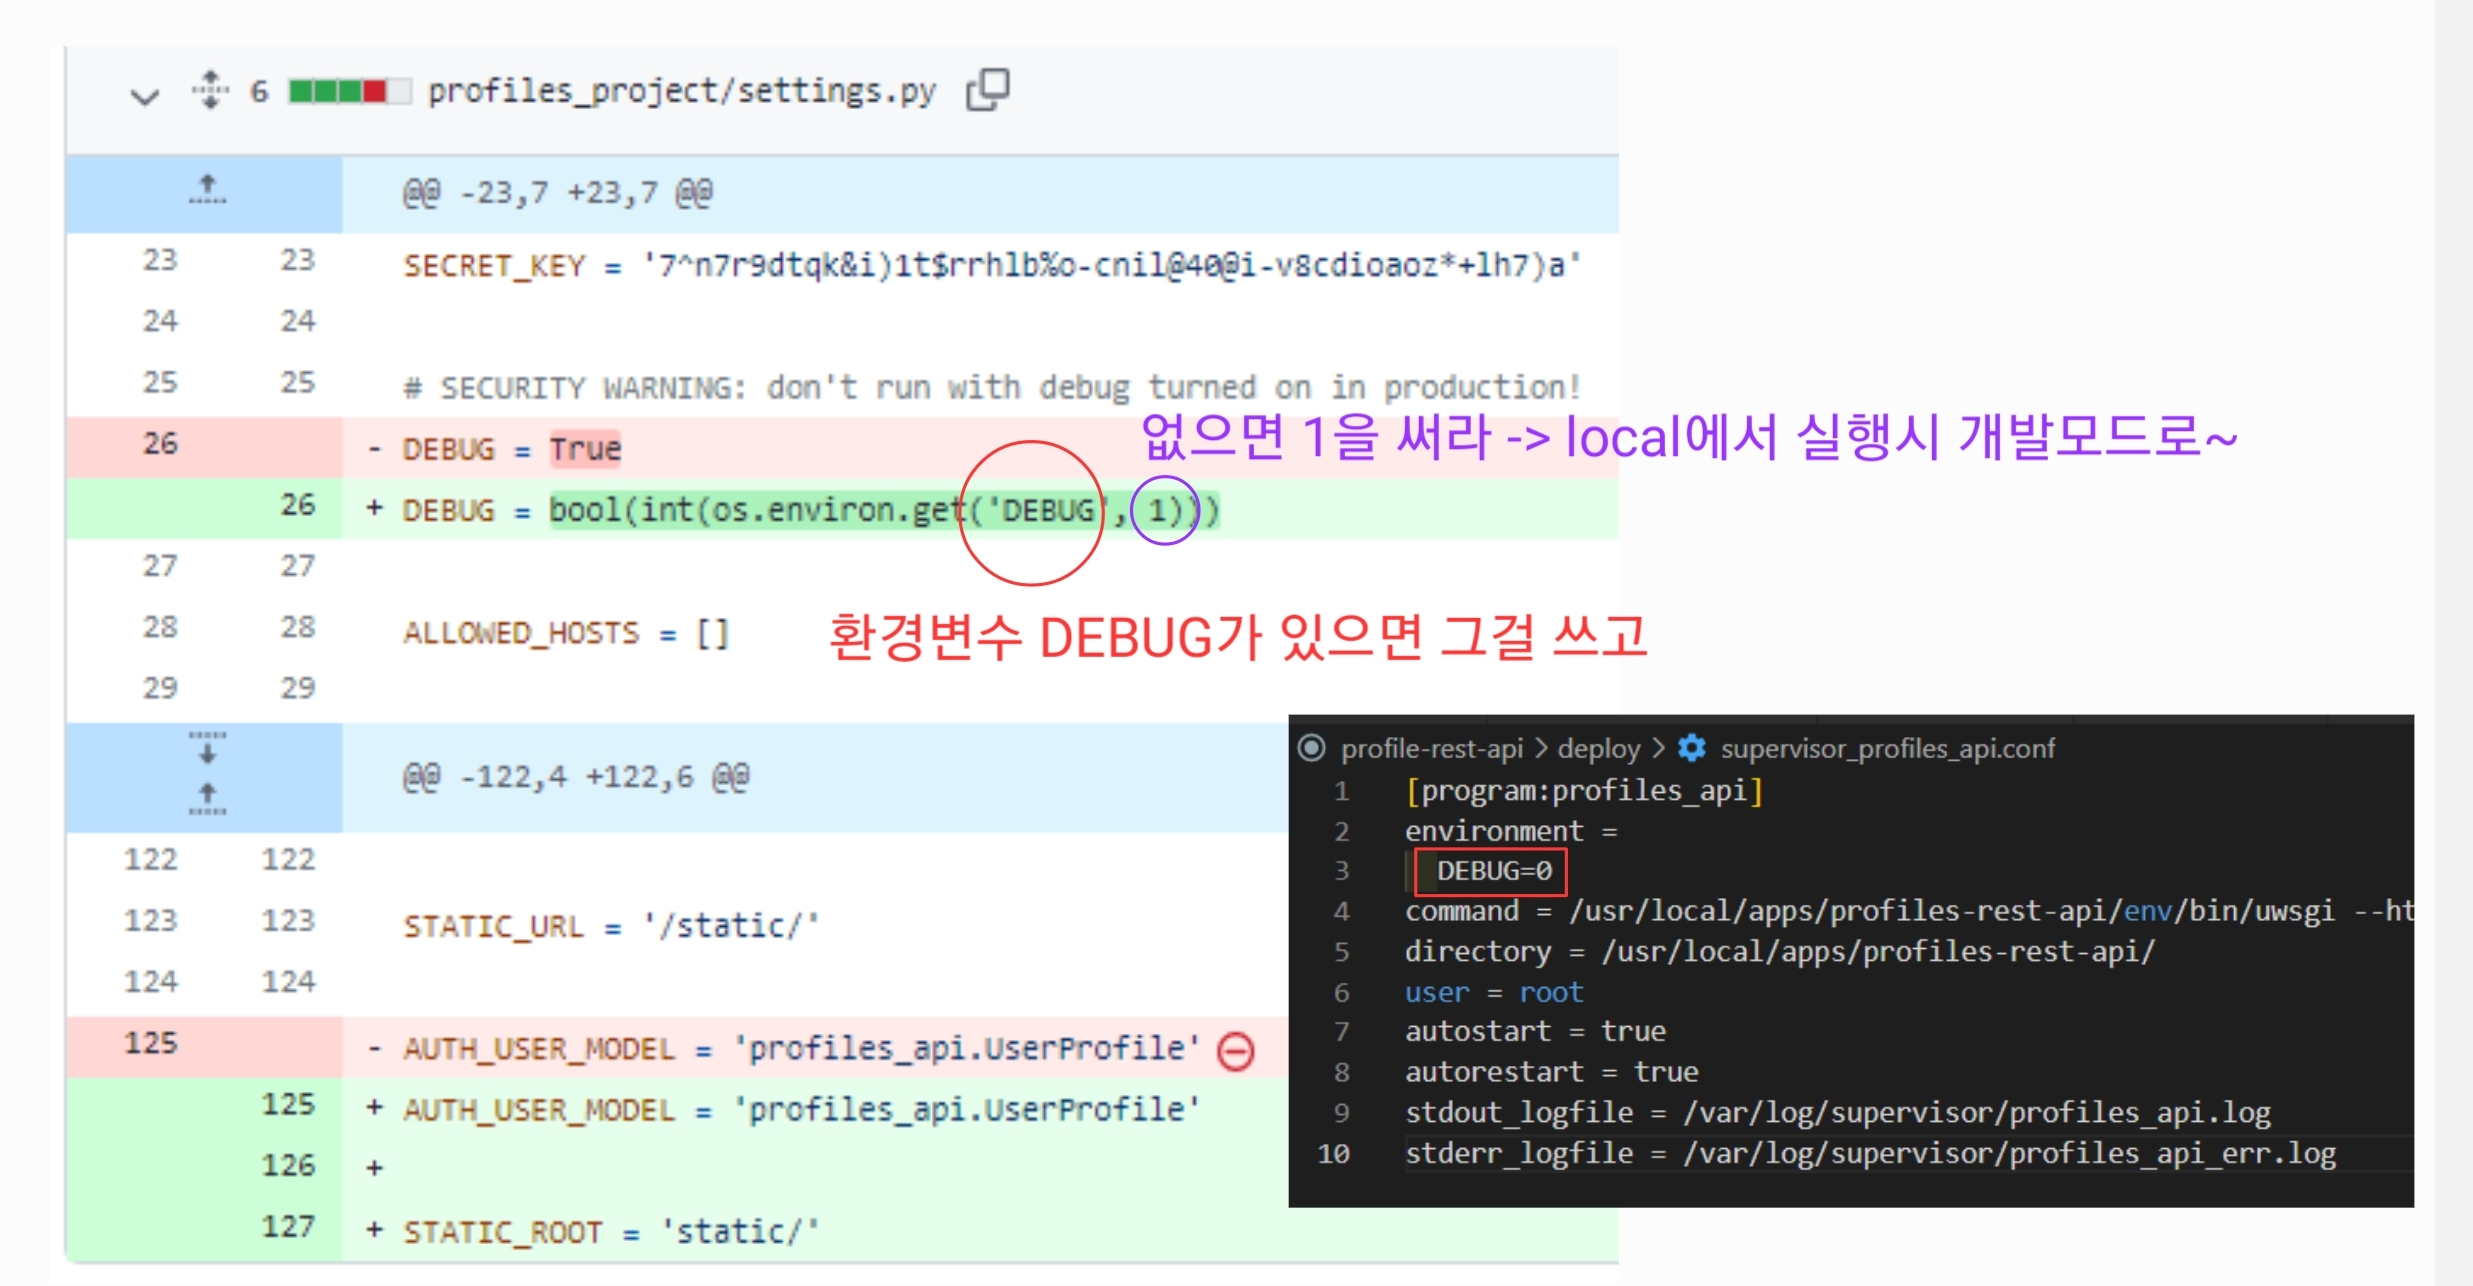
Task: Click the DEBUG=0 line in the config
Action: point(1493,871)
